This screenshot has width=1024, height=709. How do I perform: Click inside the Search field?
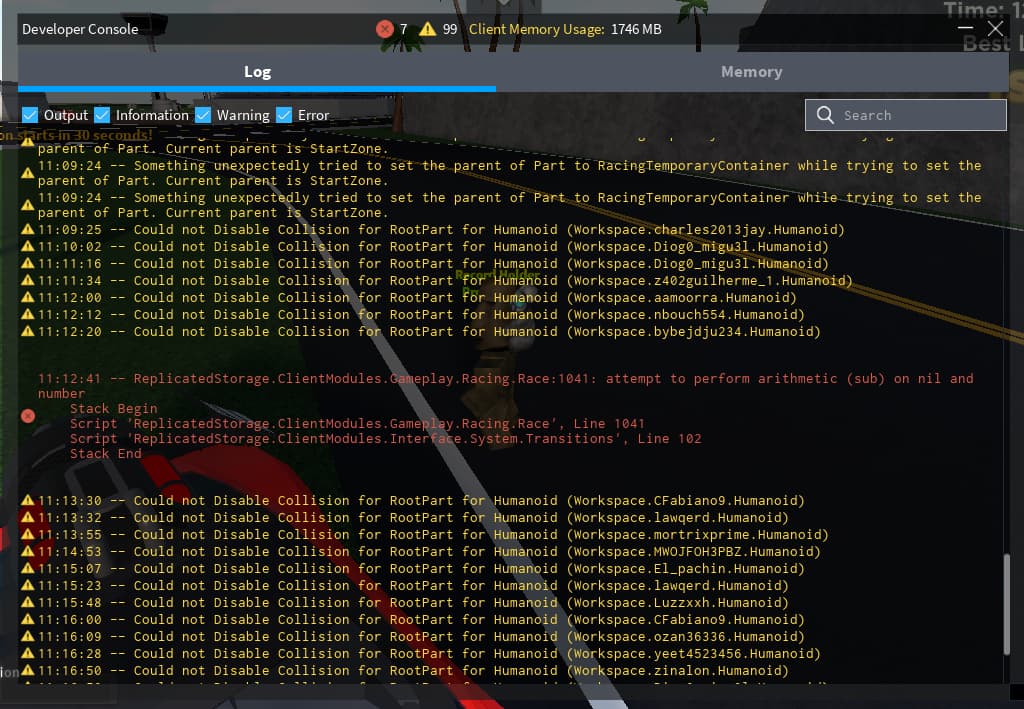pyautogui.click(x=905, y=115)
